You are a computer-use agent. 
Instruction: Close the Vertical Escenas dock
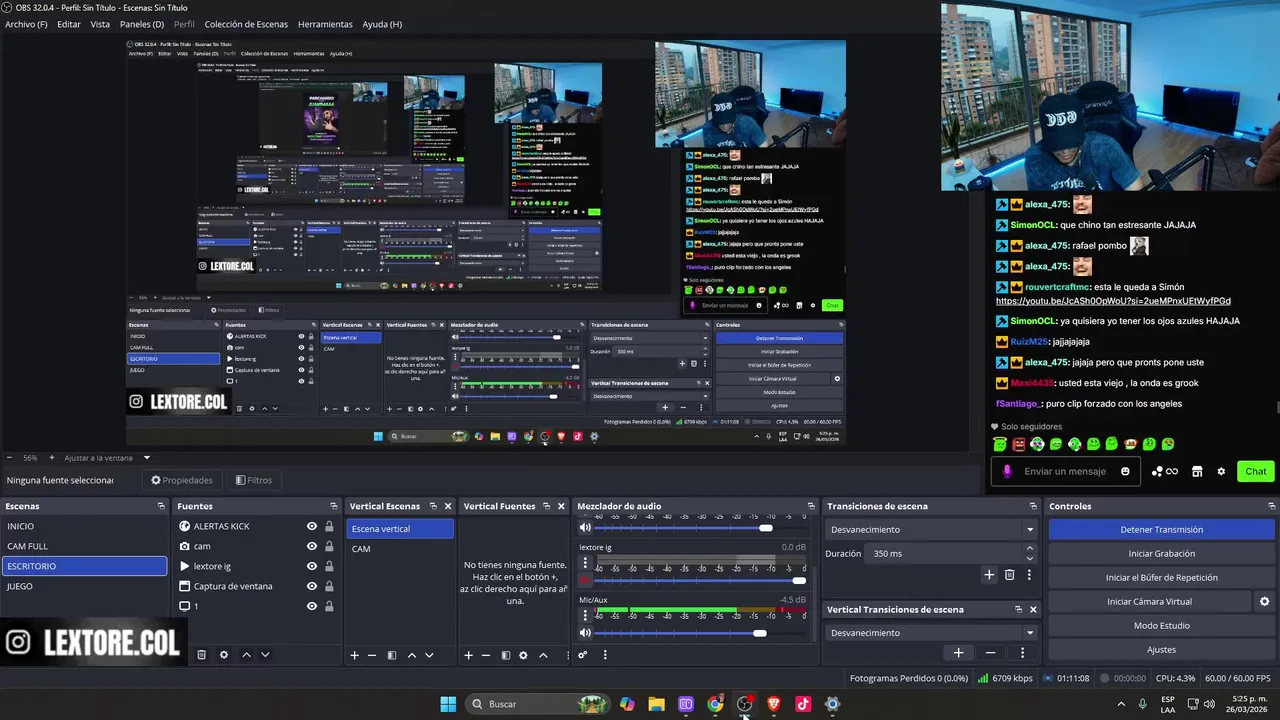448,506
